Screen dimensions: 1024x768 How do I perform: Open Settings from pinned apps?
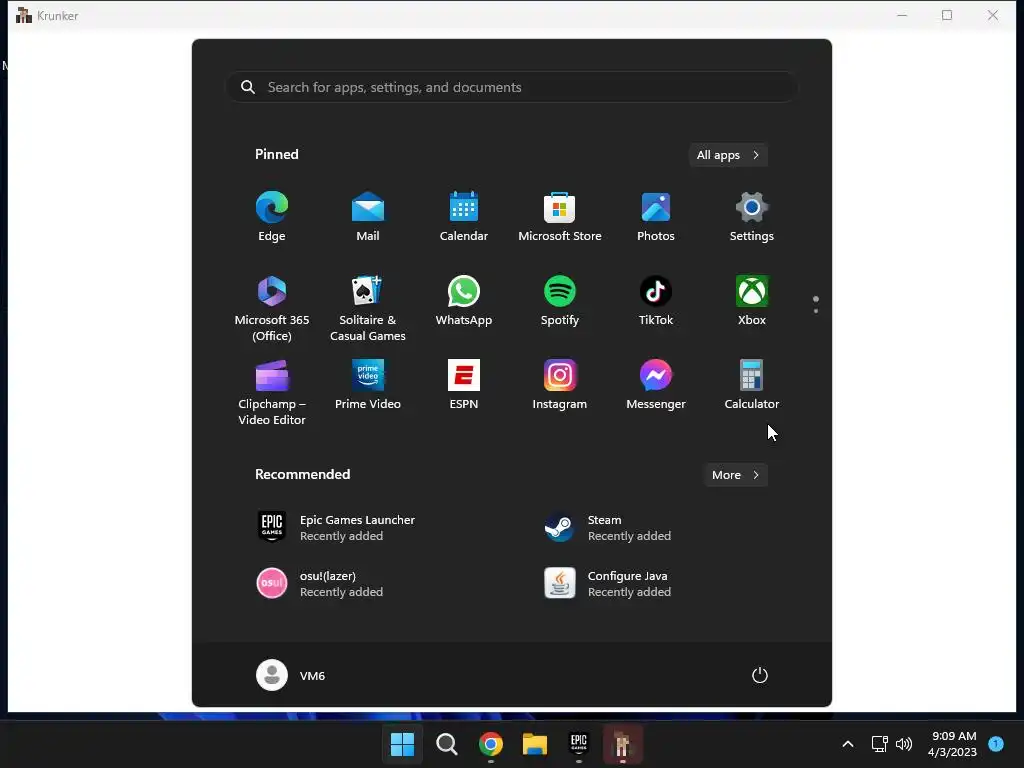coord(752,217)
